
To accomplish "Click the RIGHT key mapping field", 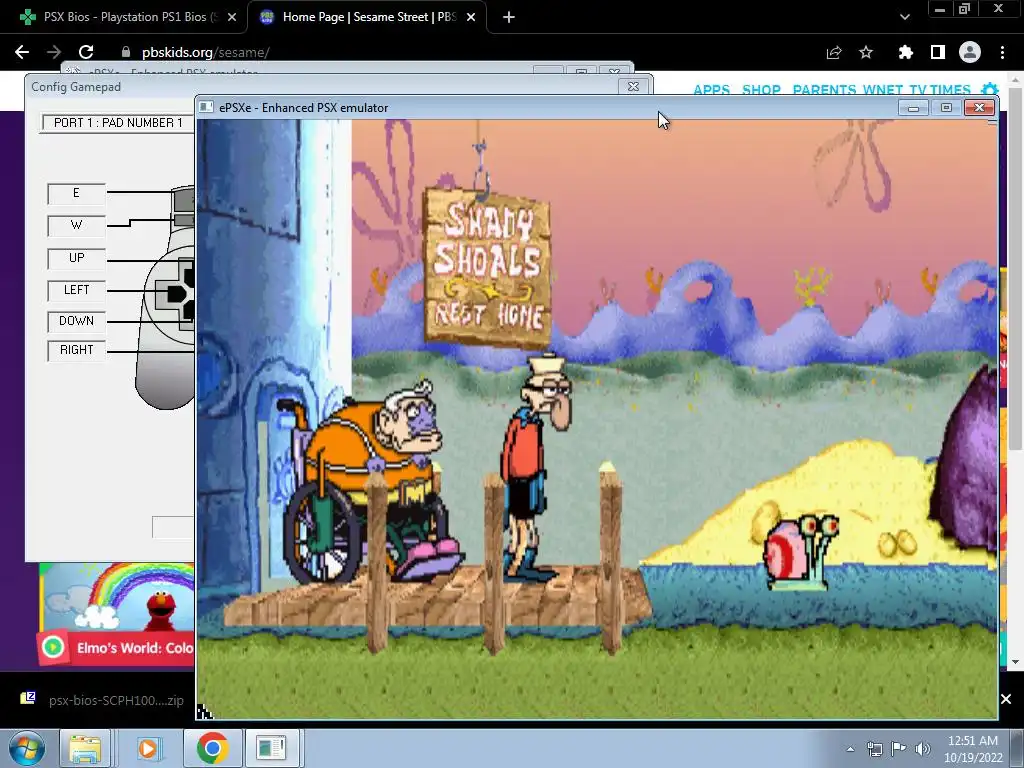I will (x=76, y=350).
